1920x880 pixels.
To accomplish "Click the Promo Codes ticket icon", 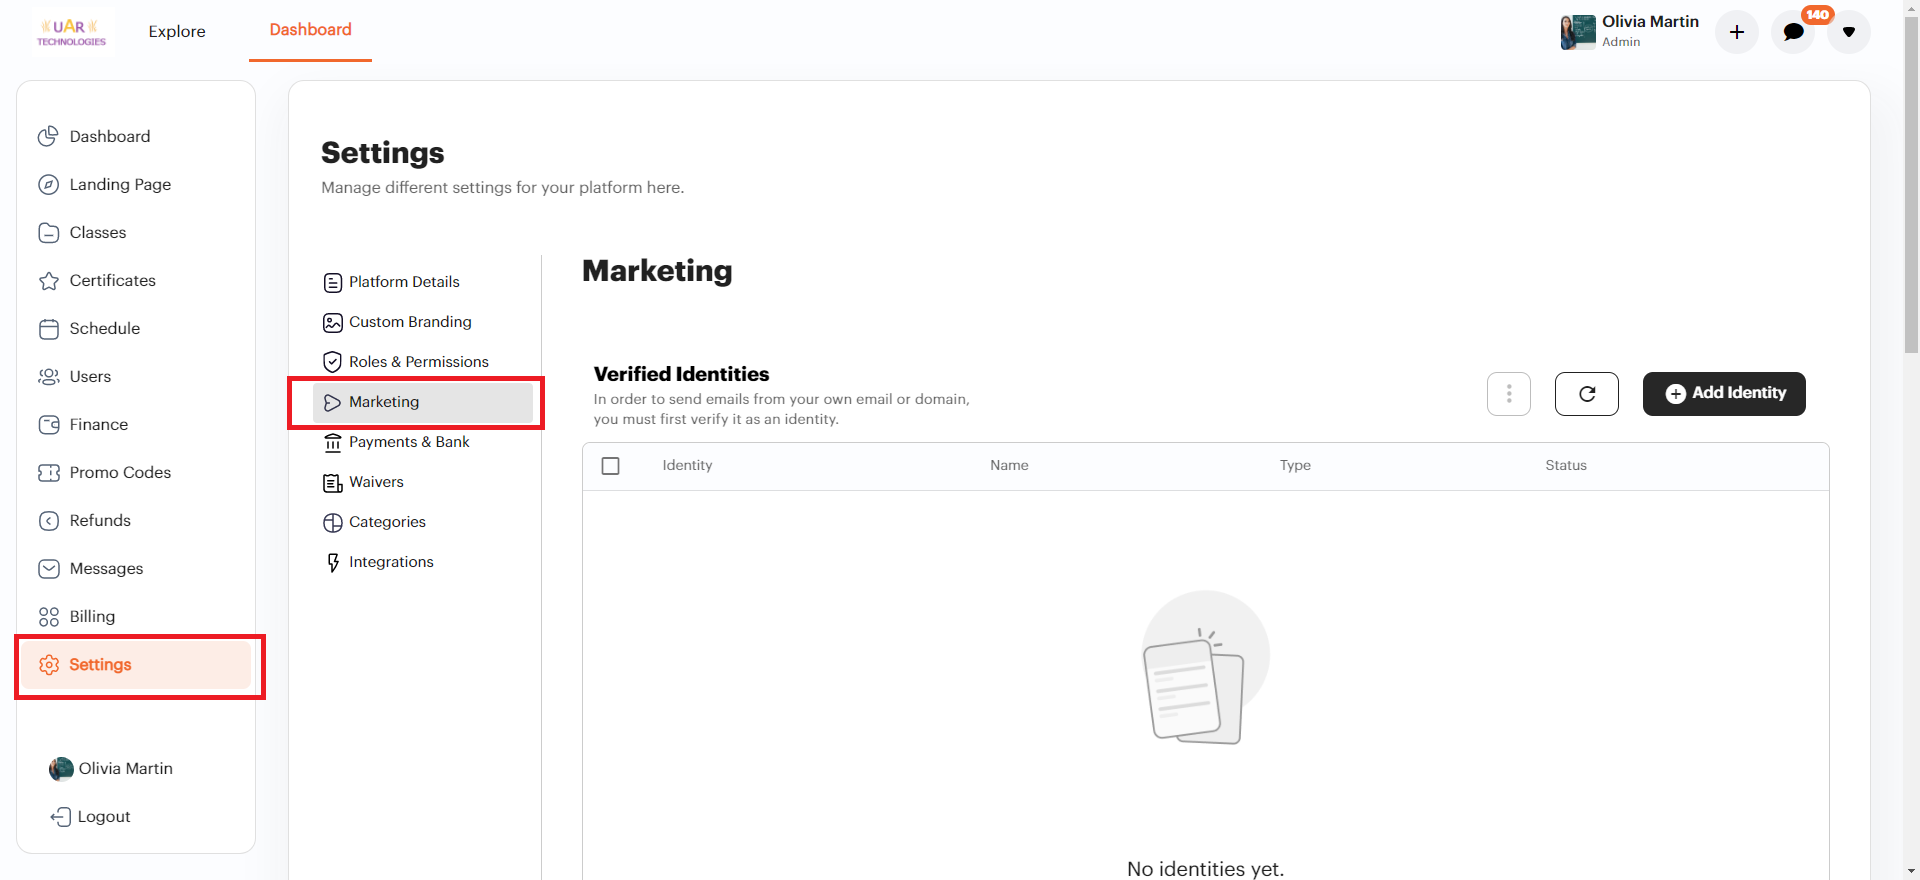I will (48, 472).
